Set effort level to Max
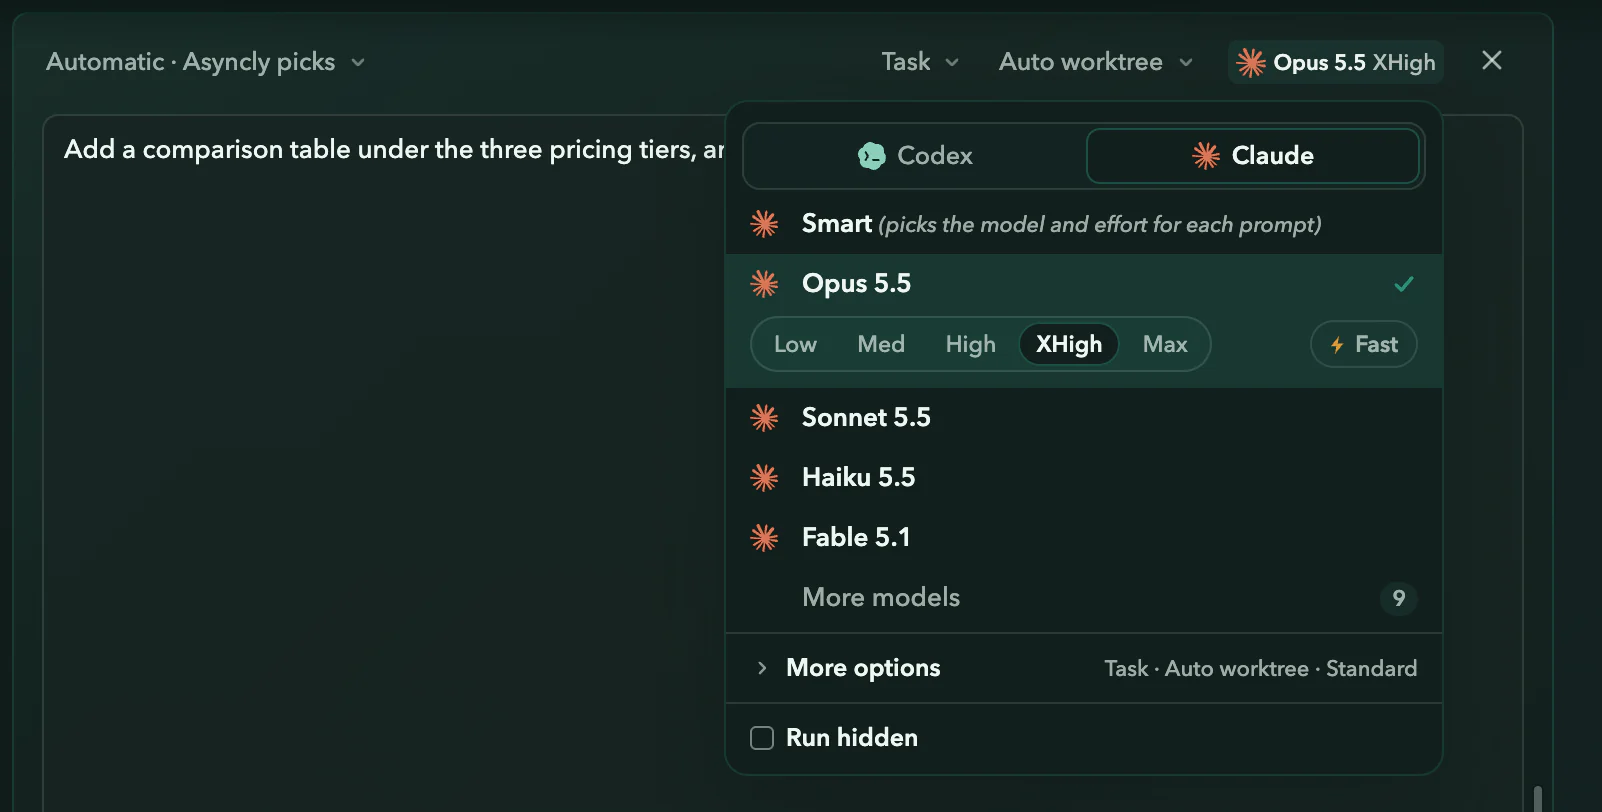This screenshot has width=1602, height=812. (1165, 344)
